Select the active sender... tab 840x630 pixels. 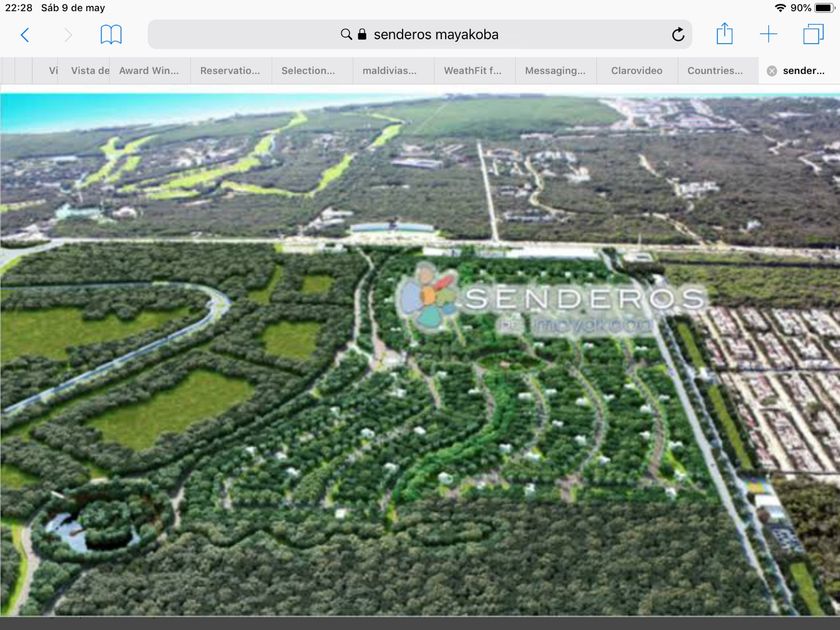799,71
